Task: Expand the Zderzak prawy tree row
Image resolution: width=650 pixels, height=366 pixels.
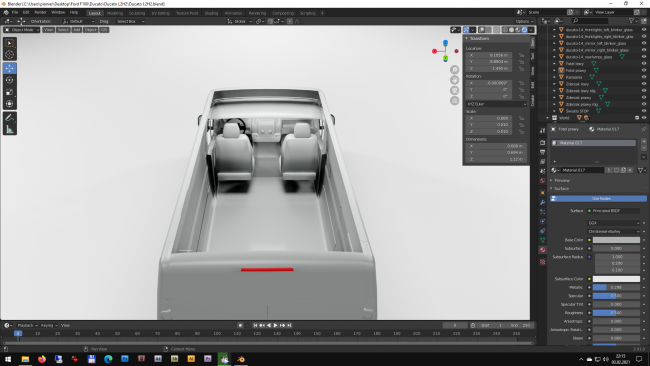Action: click(x=554, y=97)
